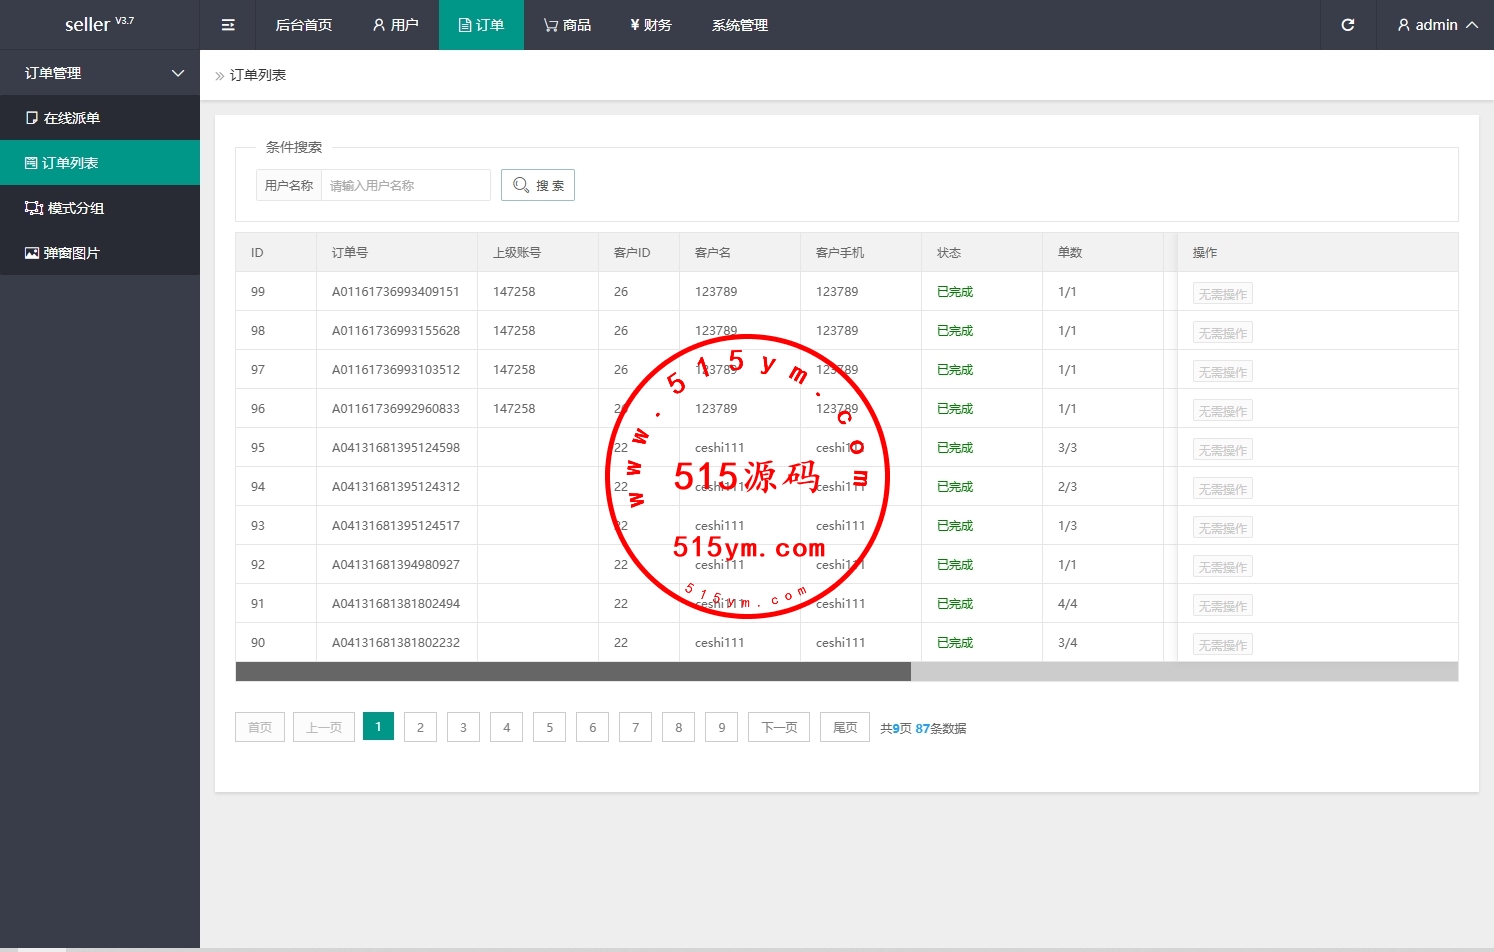Open the 财务 finance menu
Viewport: 1494px width, 952px height.
click(651, 25)
